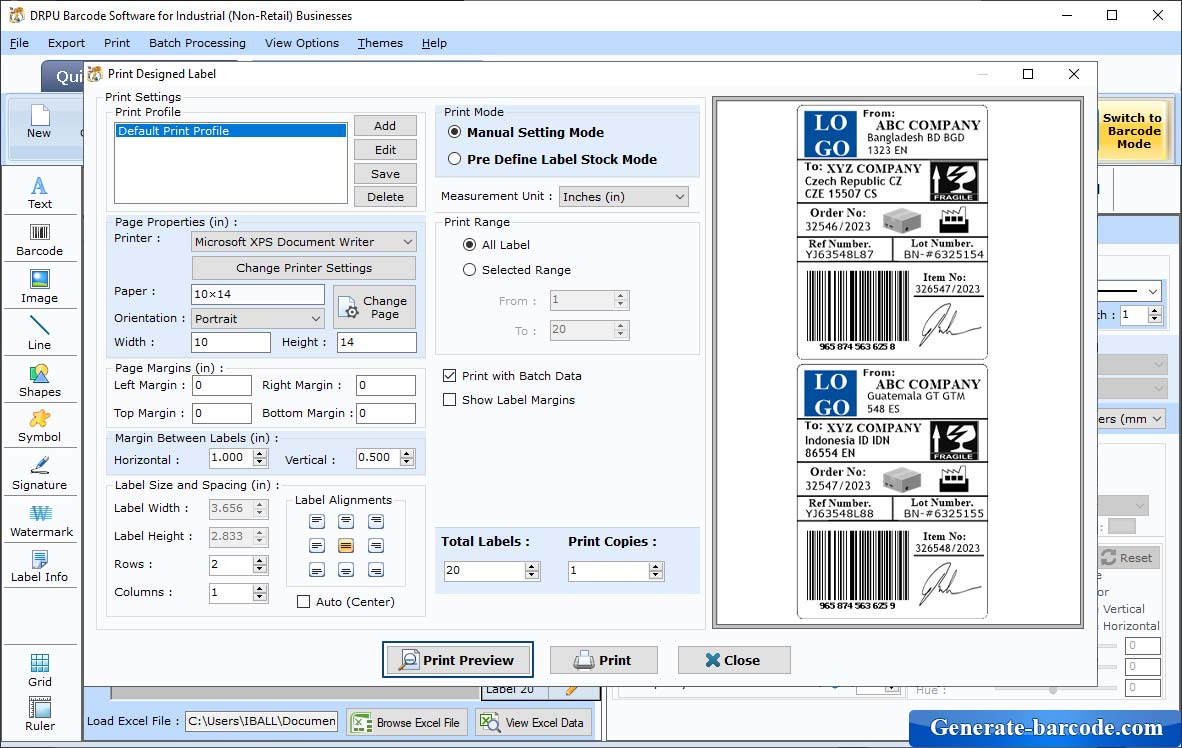Image resolution: width=1182 pixels, height=748 pixels.
Task: Select the Line tool in sidebar
Action: [40, 333]
